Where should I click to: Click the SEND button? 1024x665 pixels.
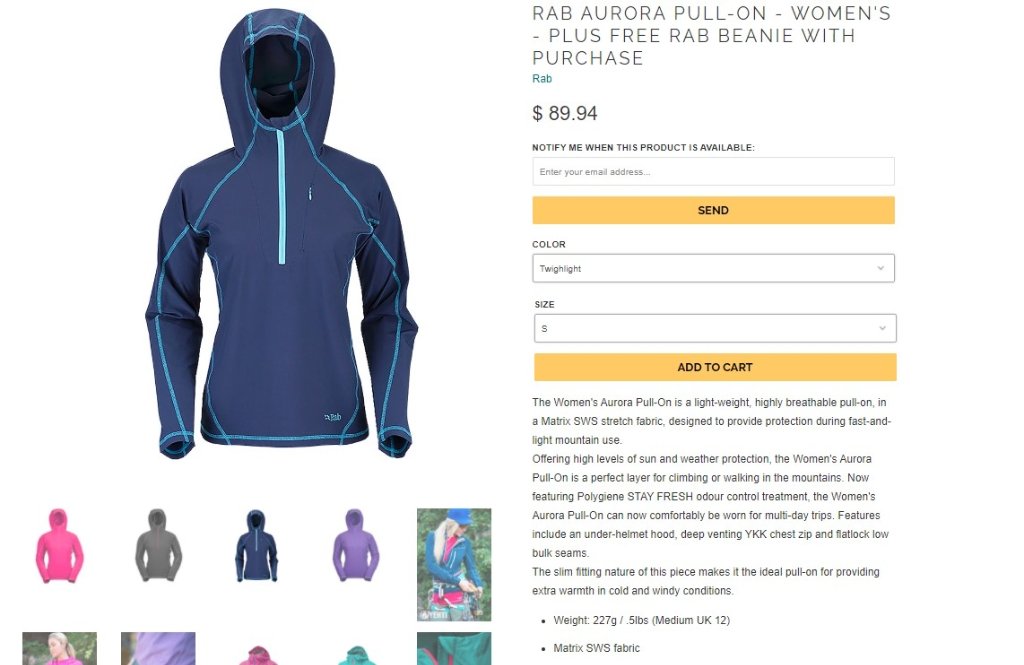coord(713,210)
